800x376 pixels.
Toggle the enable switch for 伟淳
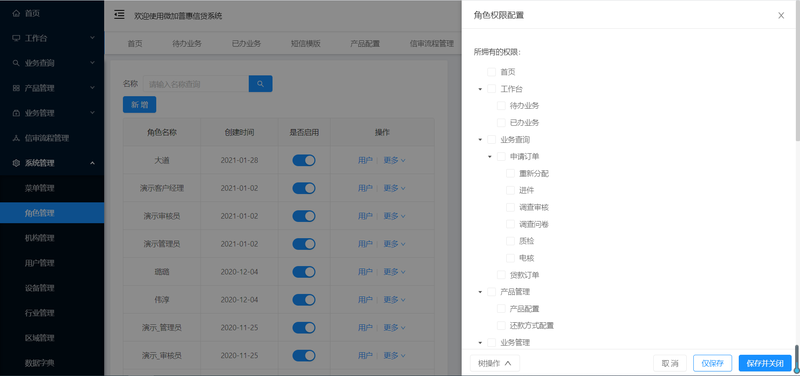[304, 299]
